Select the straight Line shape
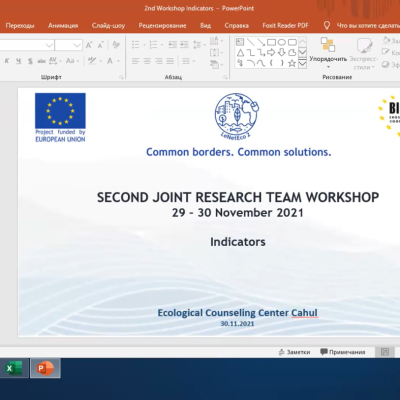The height and width of the screenshot is (400, 400). tap(251, 42)
